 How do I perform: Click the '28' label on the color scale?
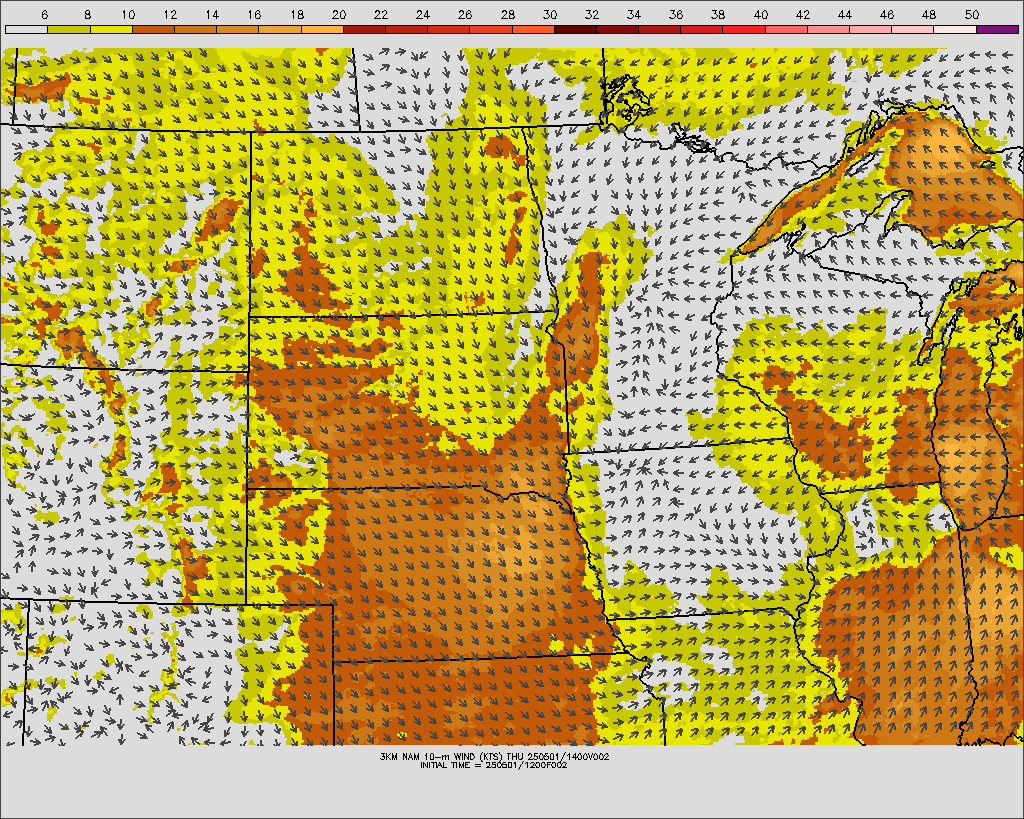point(508,14)
